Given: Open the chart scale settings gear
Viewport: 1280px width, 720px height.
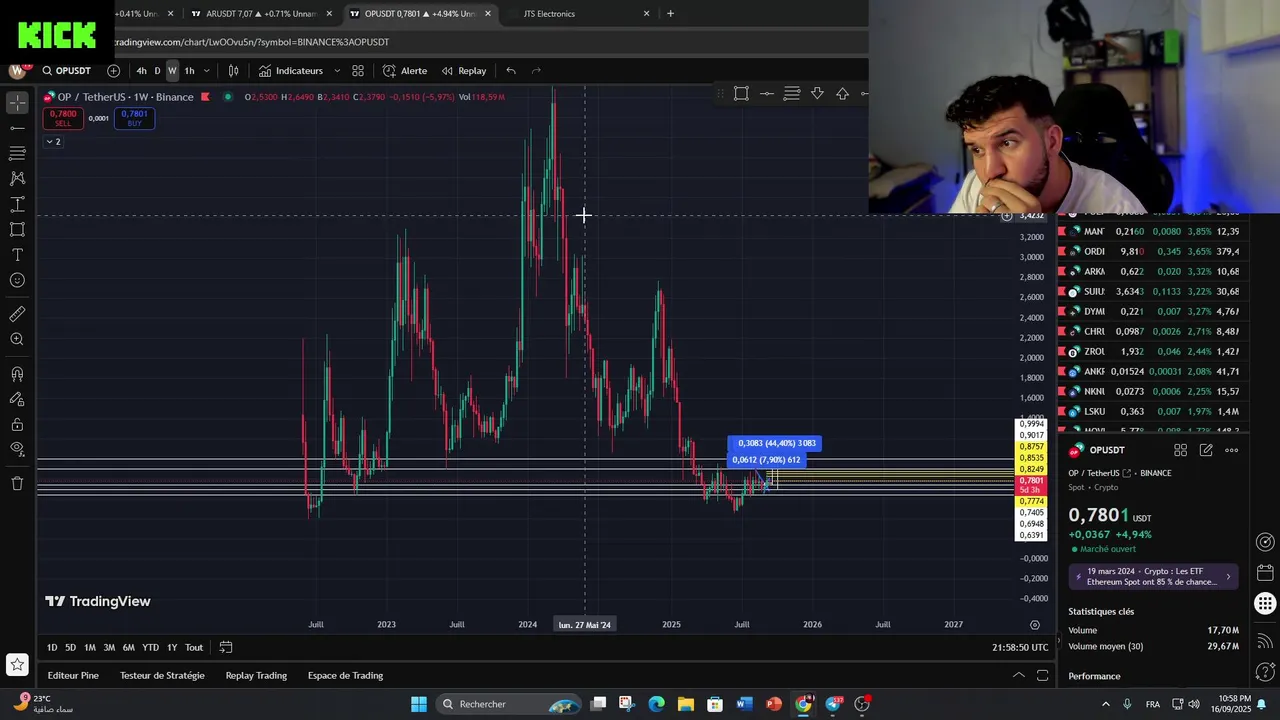Looking at the screenshot, I should [1035, 624].
